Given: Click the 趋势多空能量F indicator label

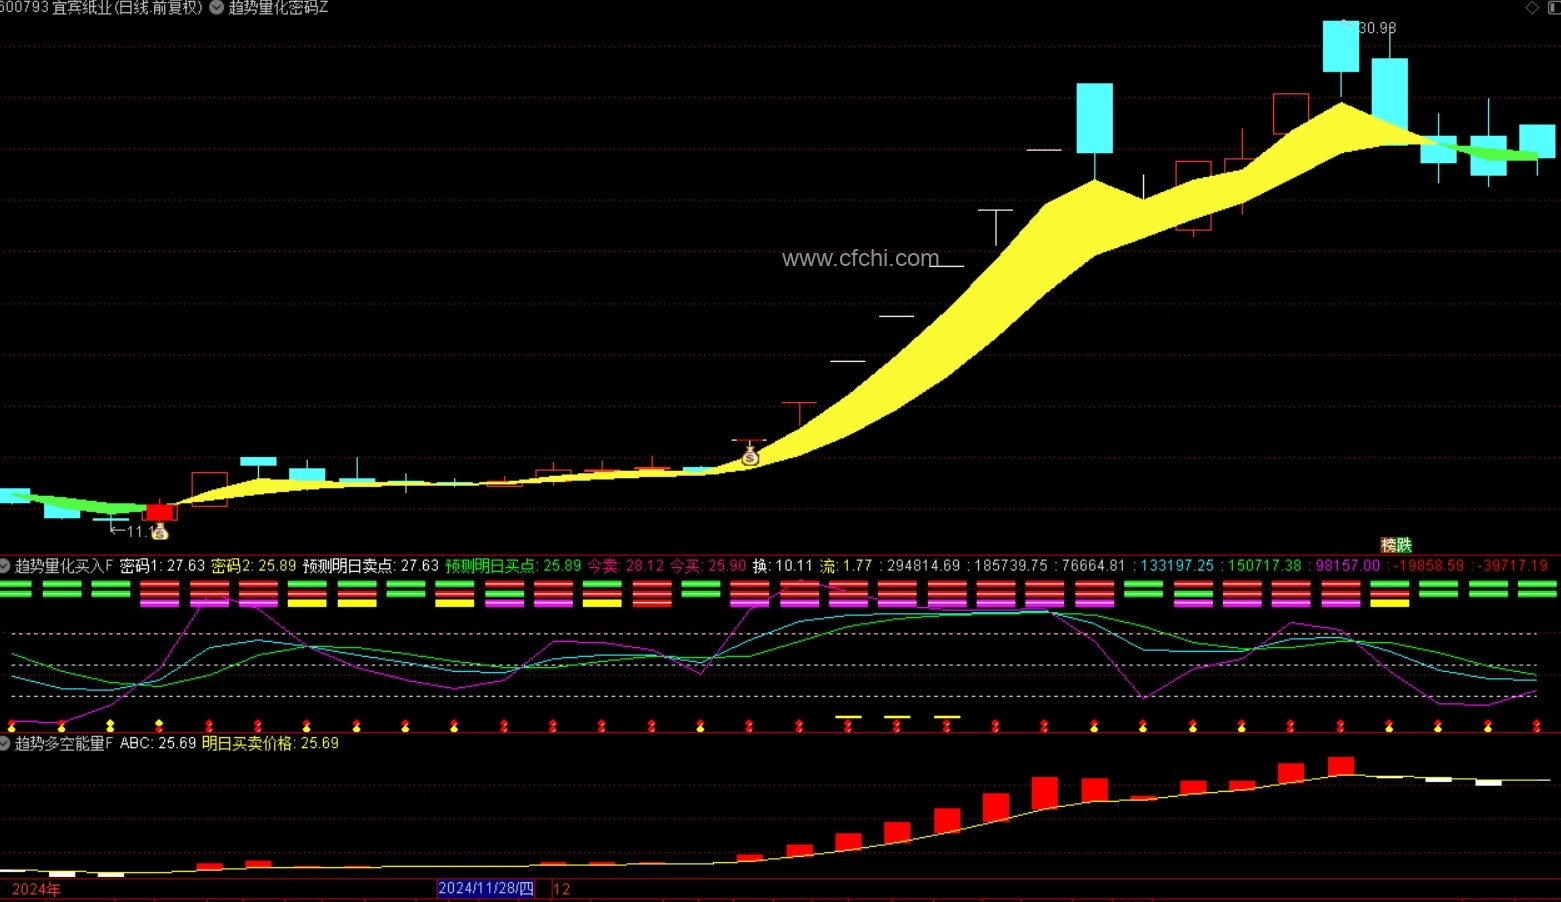Looking at the screenshot, I should click(x=64, y=744).
